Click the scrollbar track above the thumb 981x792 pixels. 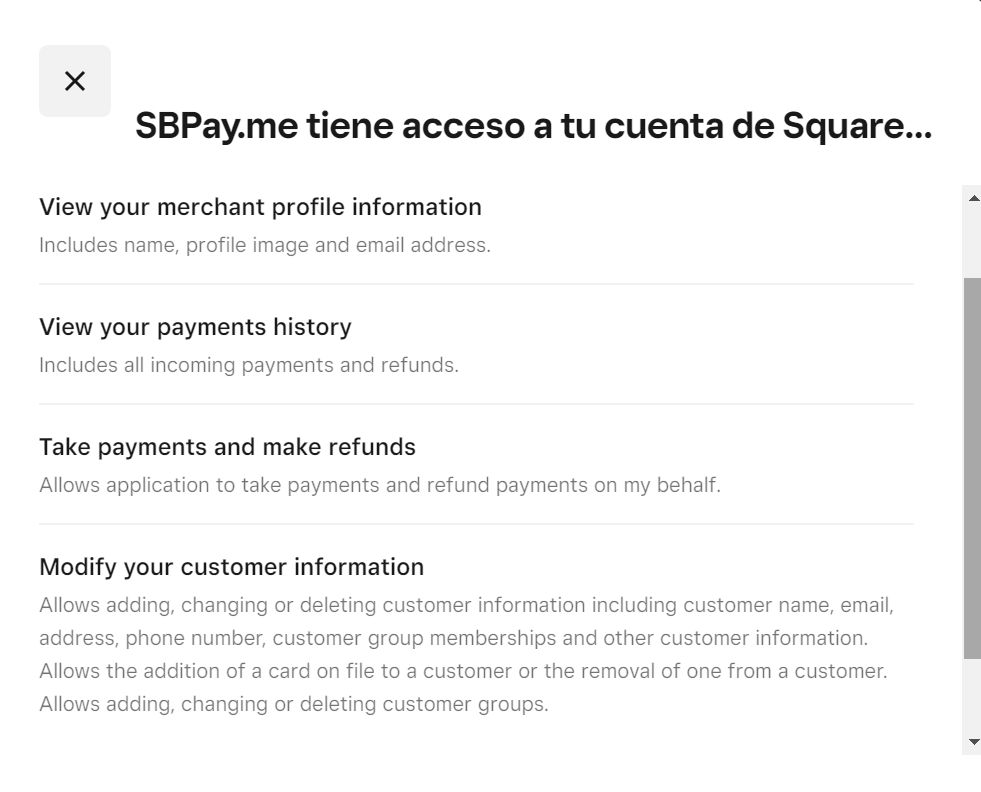972,242
